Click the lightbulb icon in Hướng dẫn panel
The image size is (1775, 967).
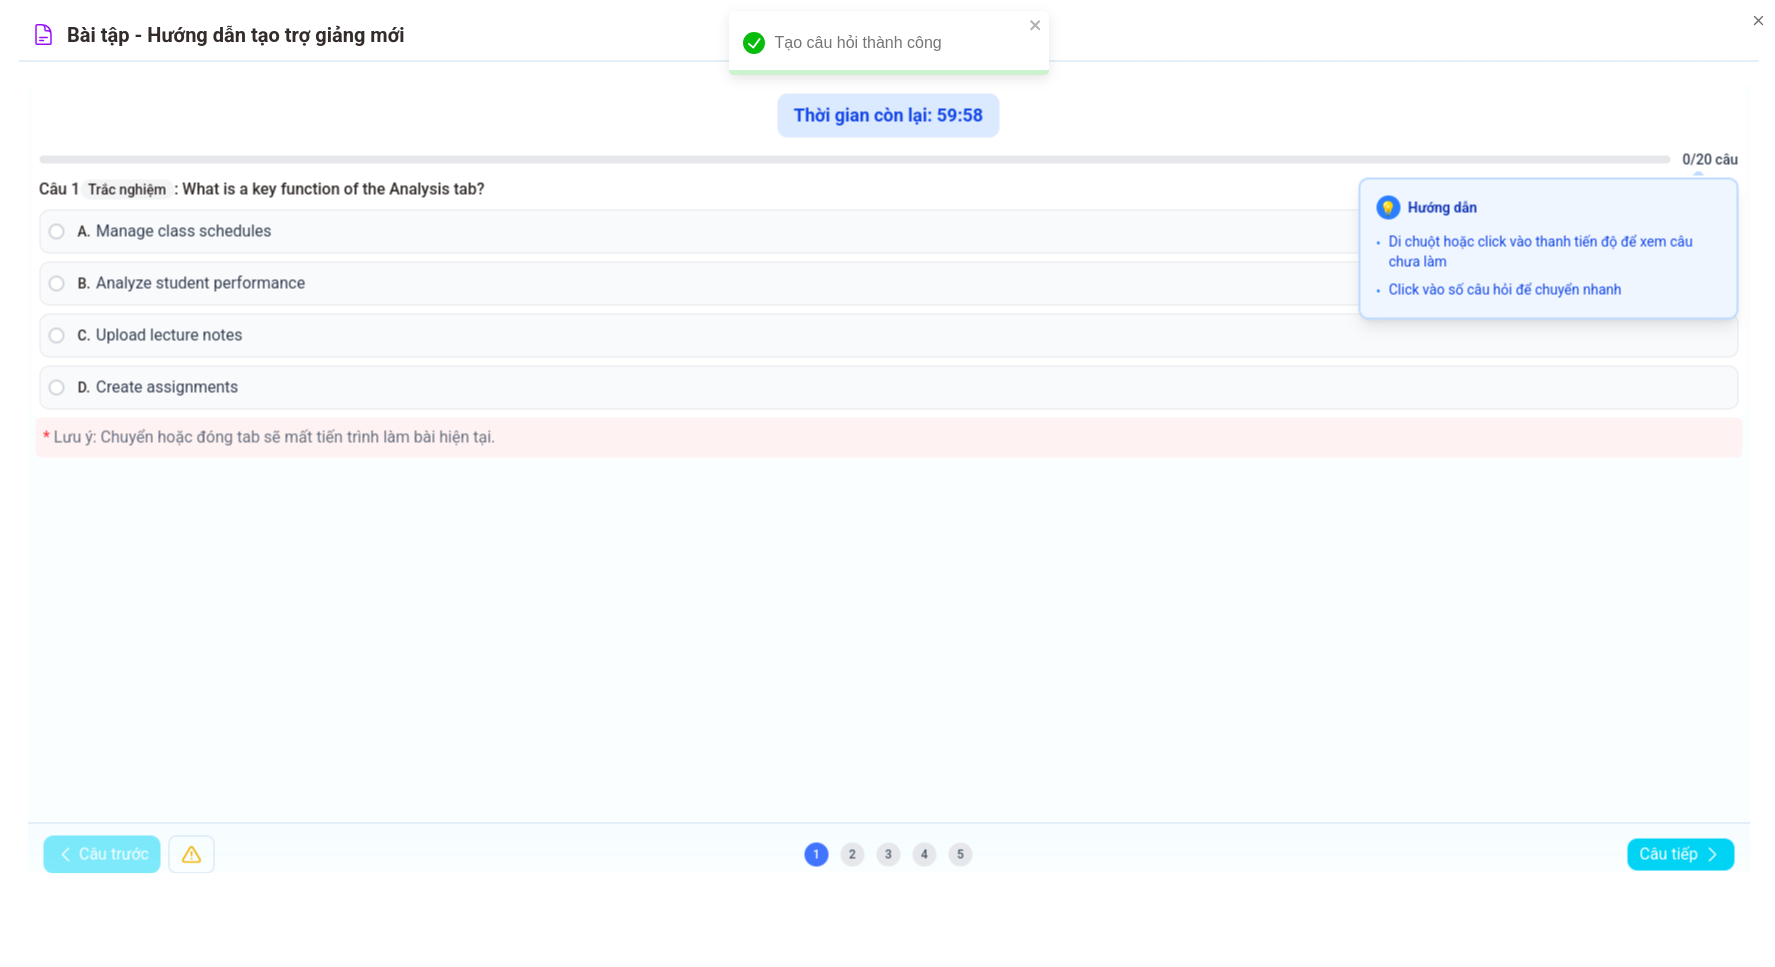[1388, 208]
